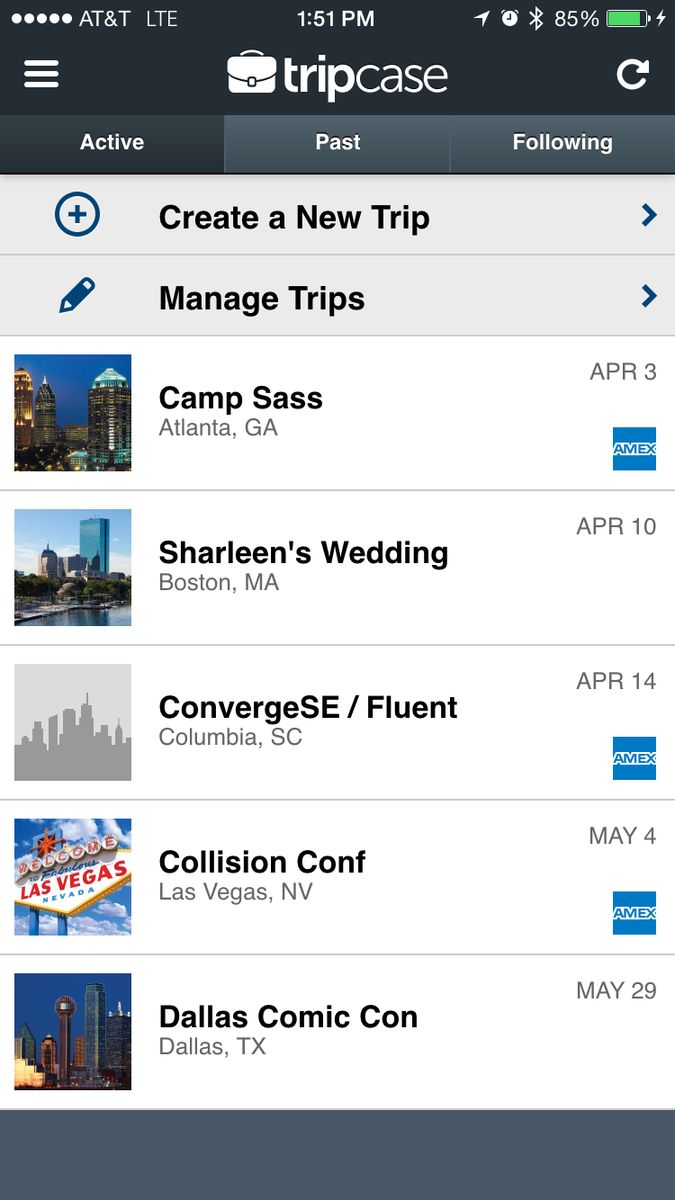The height and width of the screenshot is (1200, 675).
Task: Tap the Las Vegas sign thumbnail
Action: point(73,877)
